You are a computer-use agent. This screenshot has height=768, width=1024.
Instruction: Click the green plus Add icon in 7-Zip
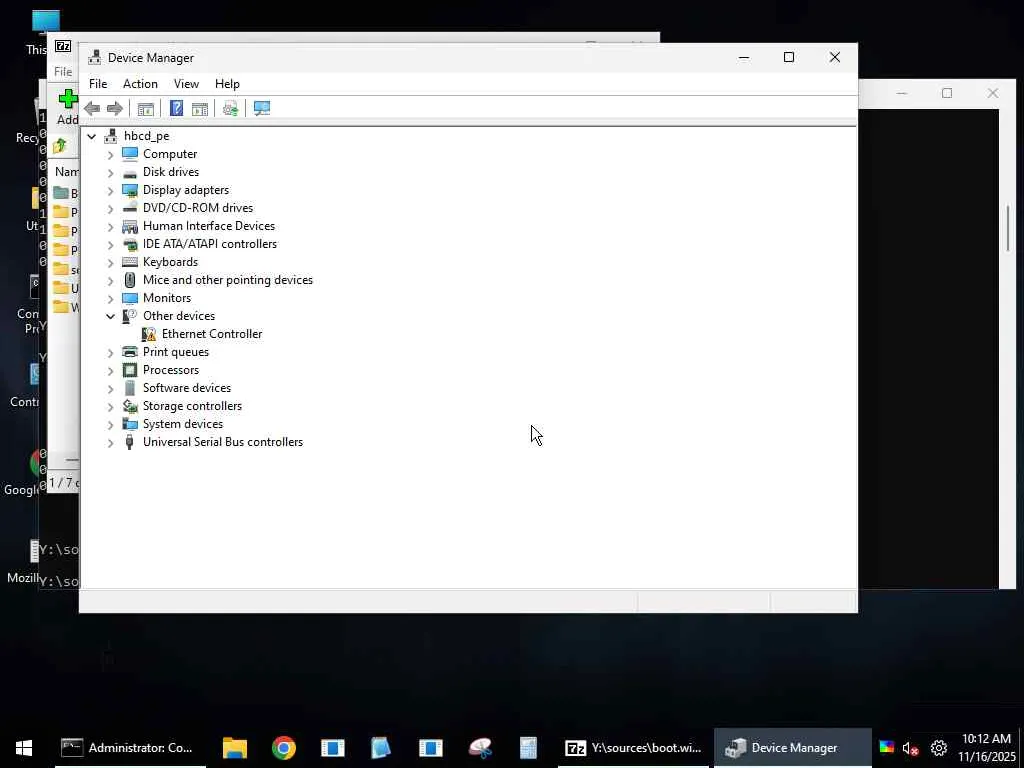pos(68,99)
